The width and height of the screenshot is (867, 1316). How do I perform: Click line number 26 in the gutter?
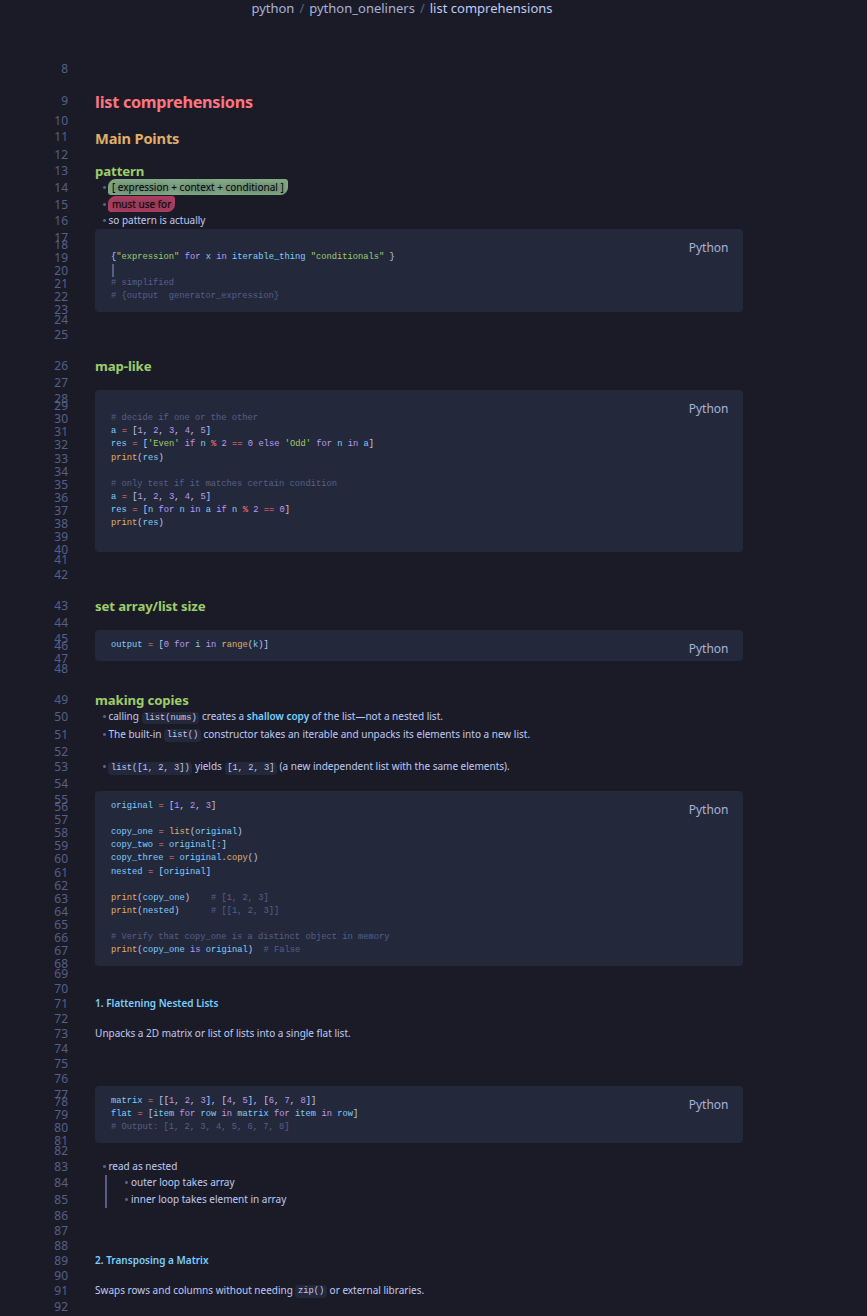pyautogui.click(x=61, y=366)
